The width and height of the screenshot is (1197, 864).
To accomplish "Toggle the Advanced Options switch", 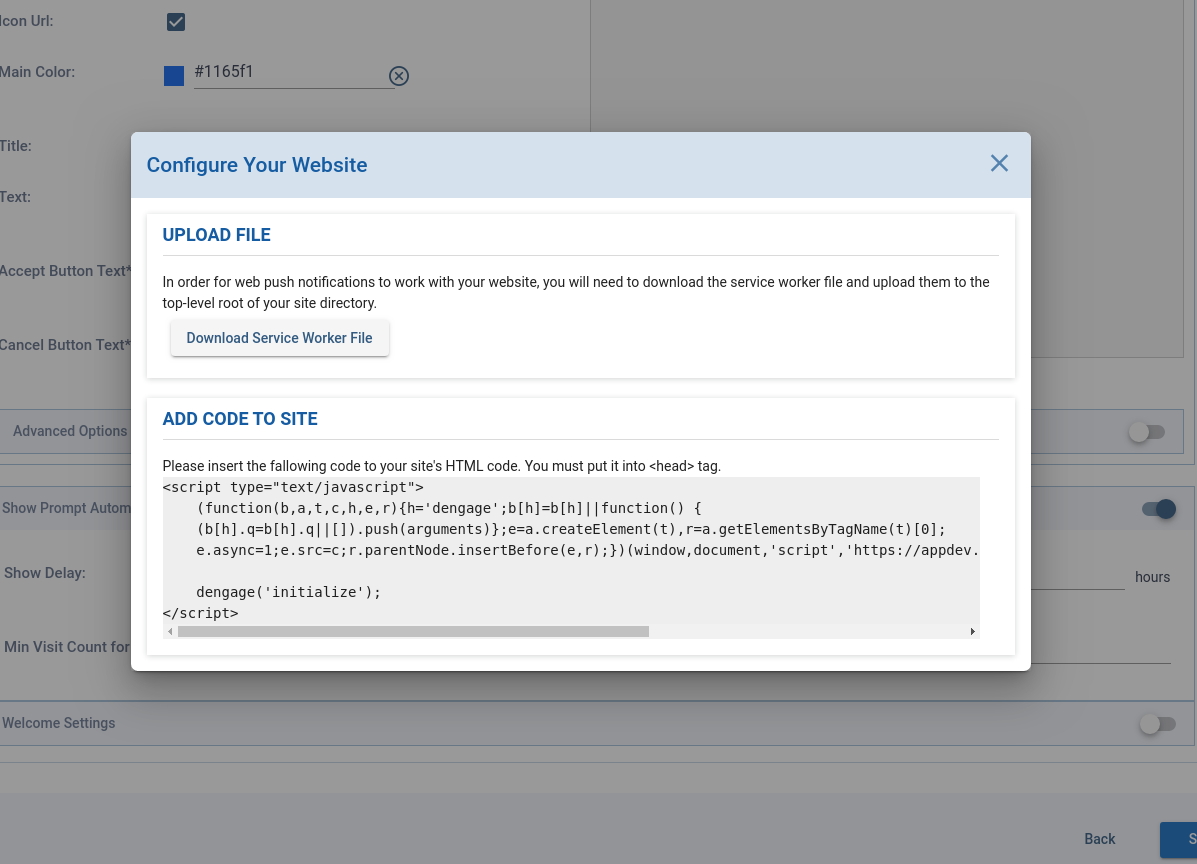I will (1147, 432).
